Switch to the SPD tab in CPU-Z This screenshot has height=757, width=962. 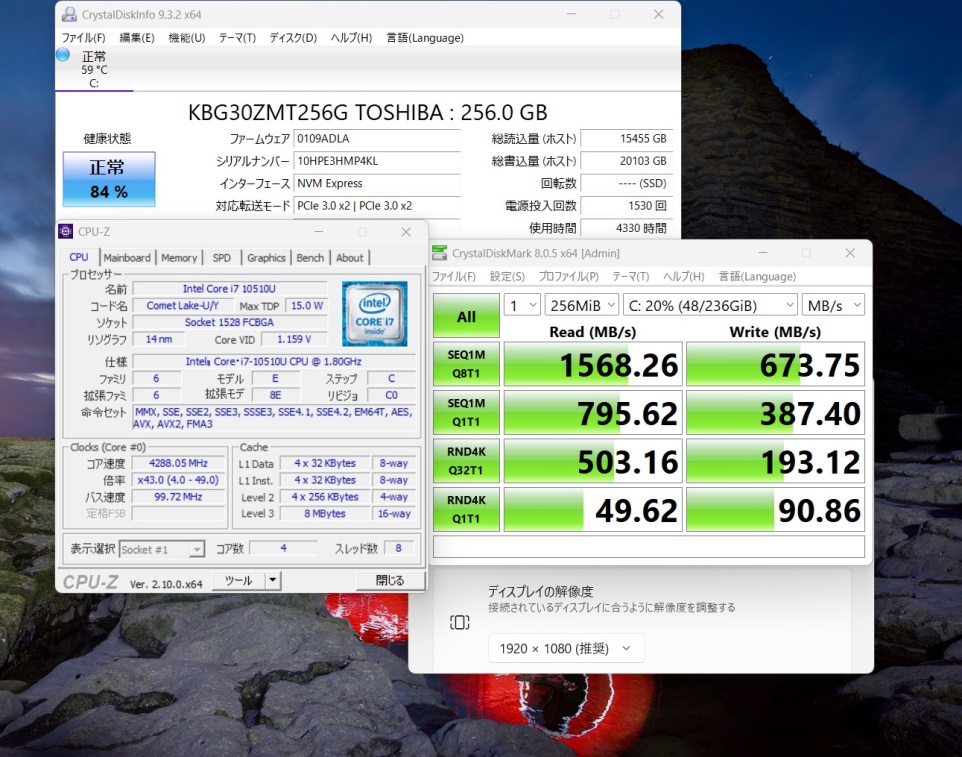coord(221,258)
